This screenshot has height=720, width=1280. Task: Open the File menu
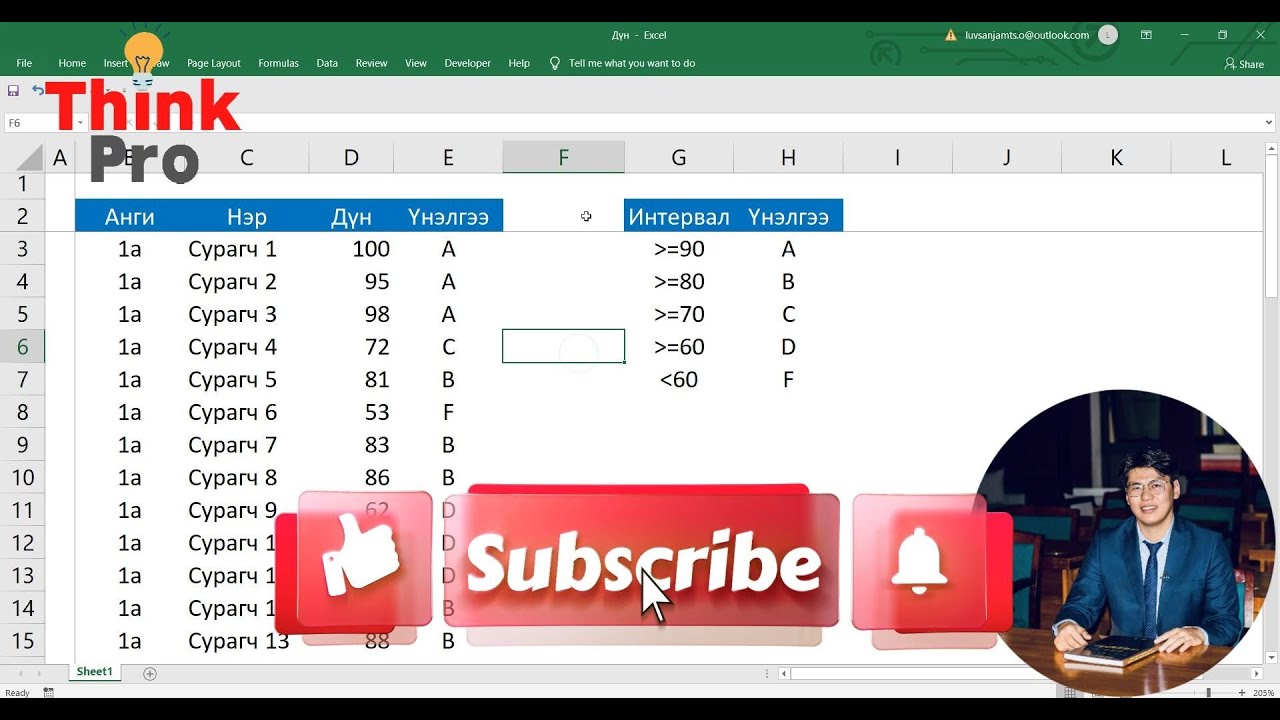pyautogui.click(x=24, y=63)
